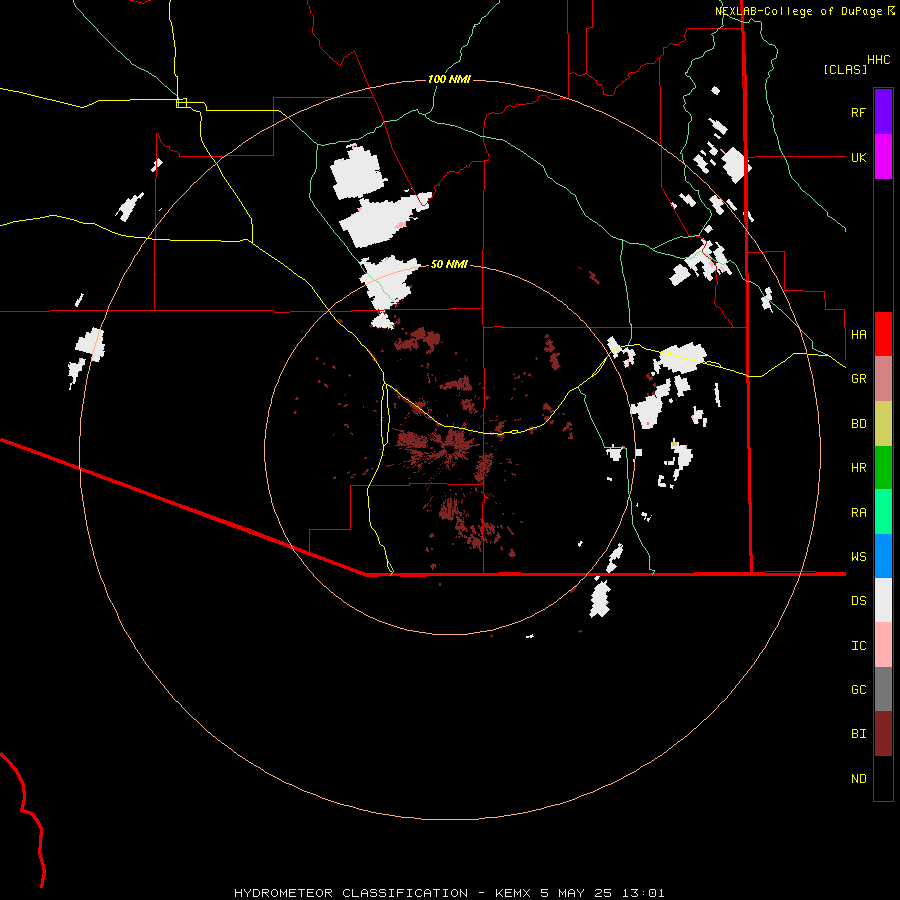Click the 'HYDROMETEOR CLASSIFICATION - KEMX' caption
900x900 pixels.
(385, 893)
